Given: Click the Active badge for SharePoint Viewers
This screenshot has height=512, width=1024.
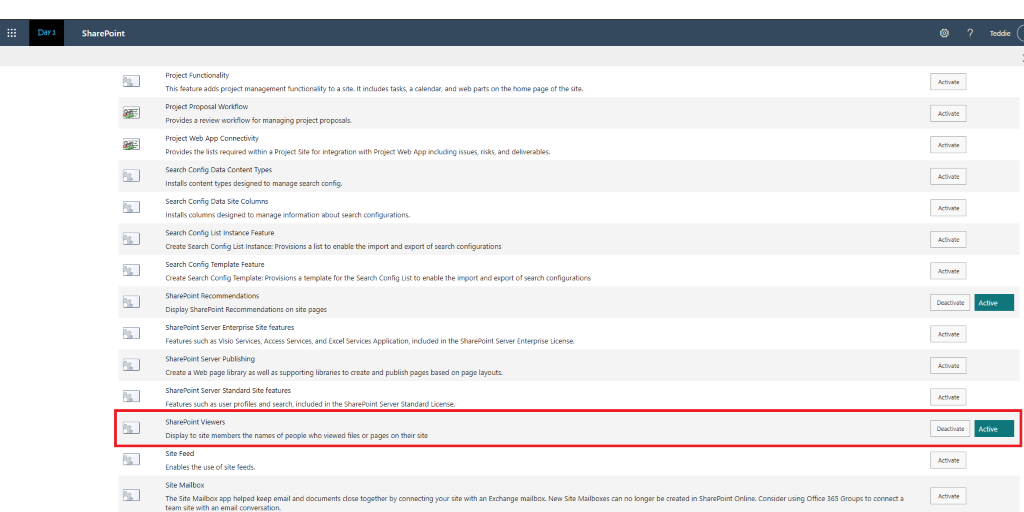Looking at the screenshot, I should [x=994, y=428].
